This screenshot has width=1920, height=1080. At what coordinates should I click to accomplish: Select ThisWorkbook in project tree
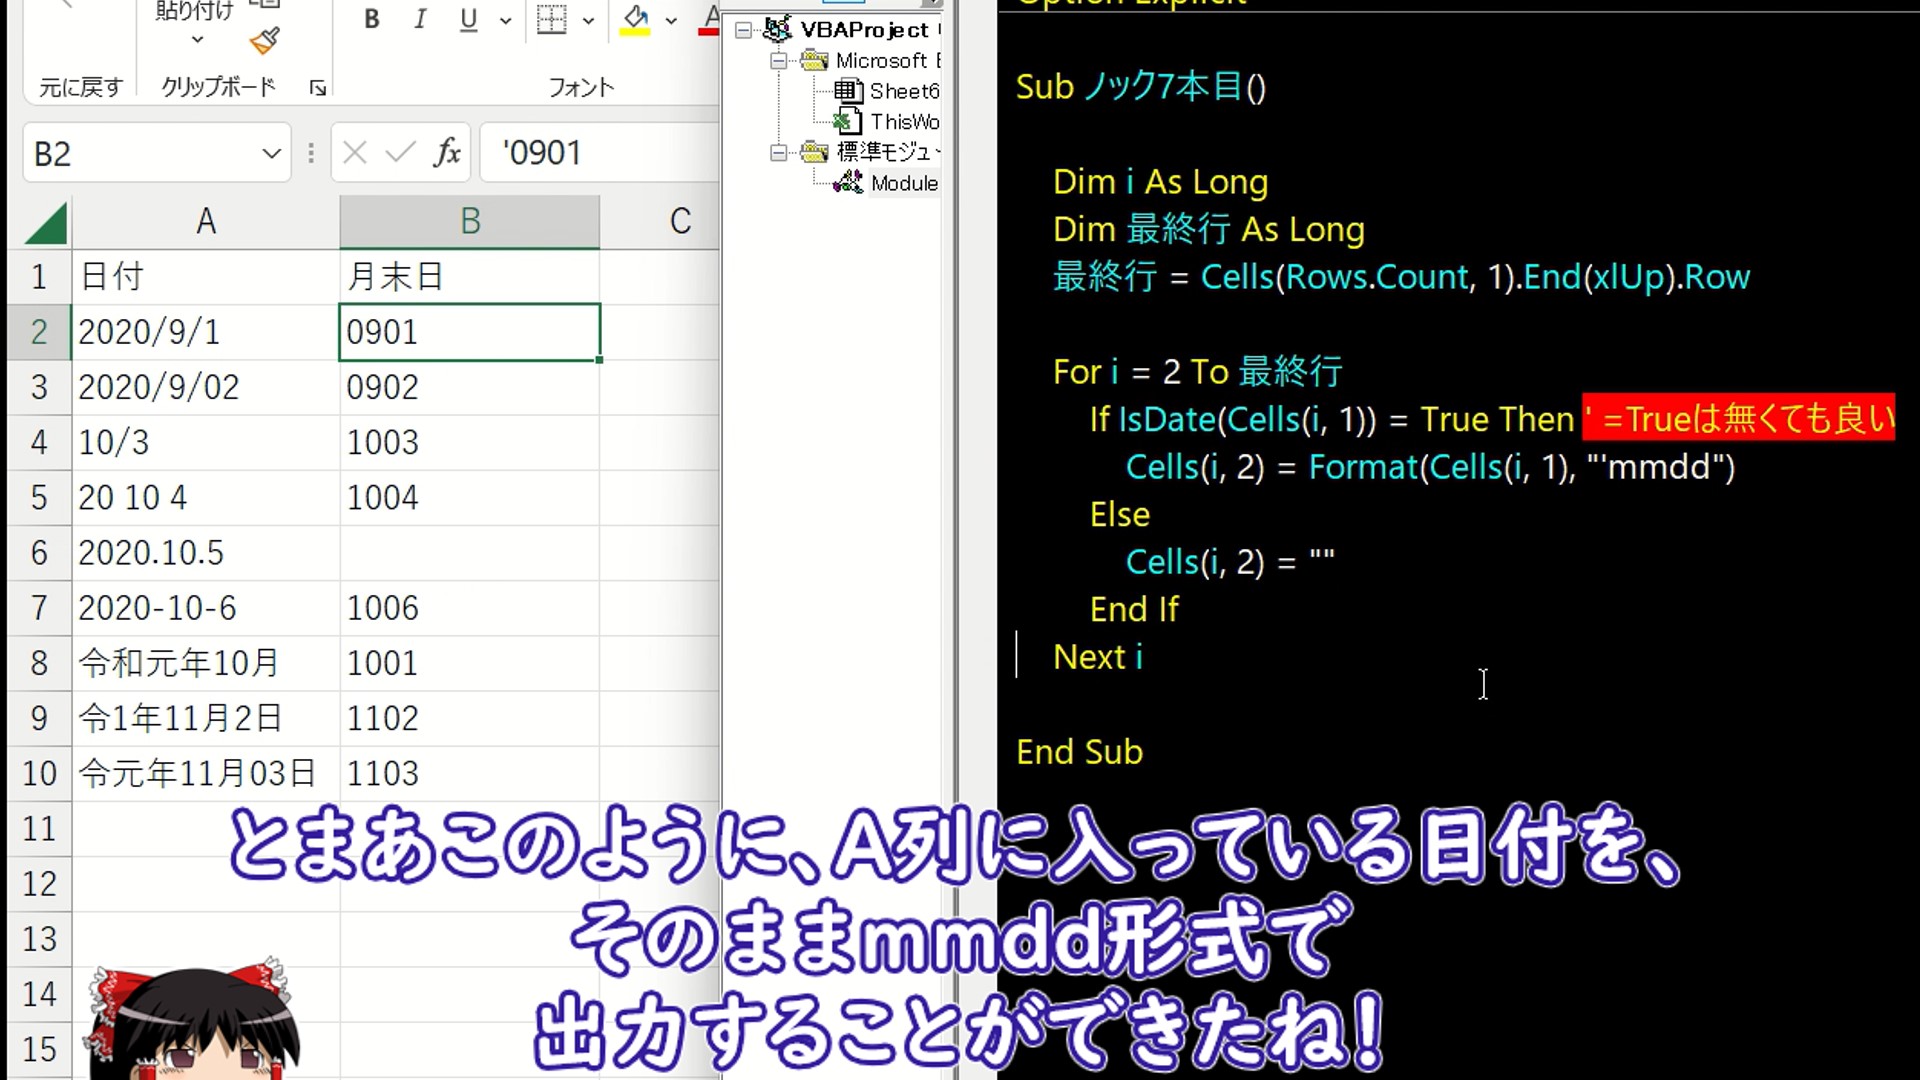[x=902, y=122]
